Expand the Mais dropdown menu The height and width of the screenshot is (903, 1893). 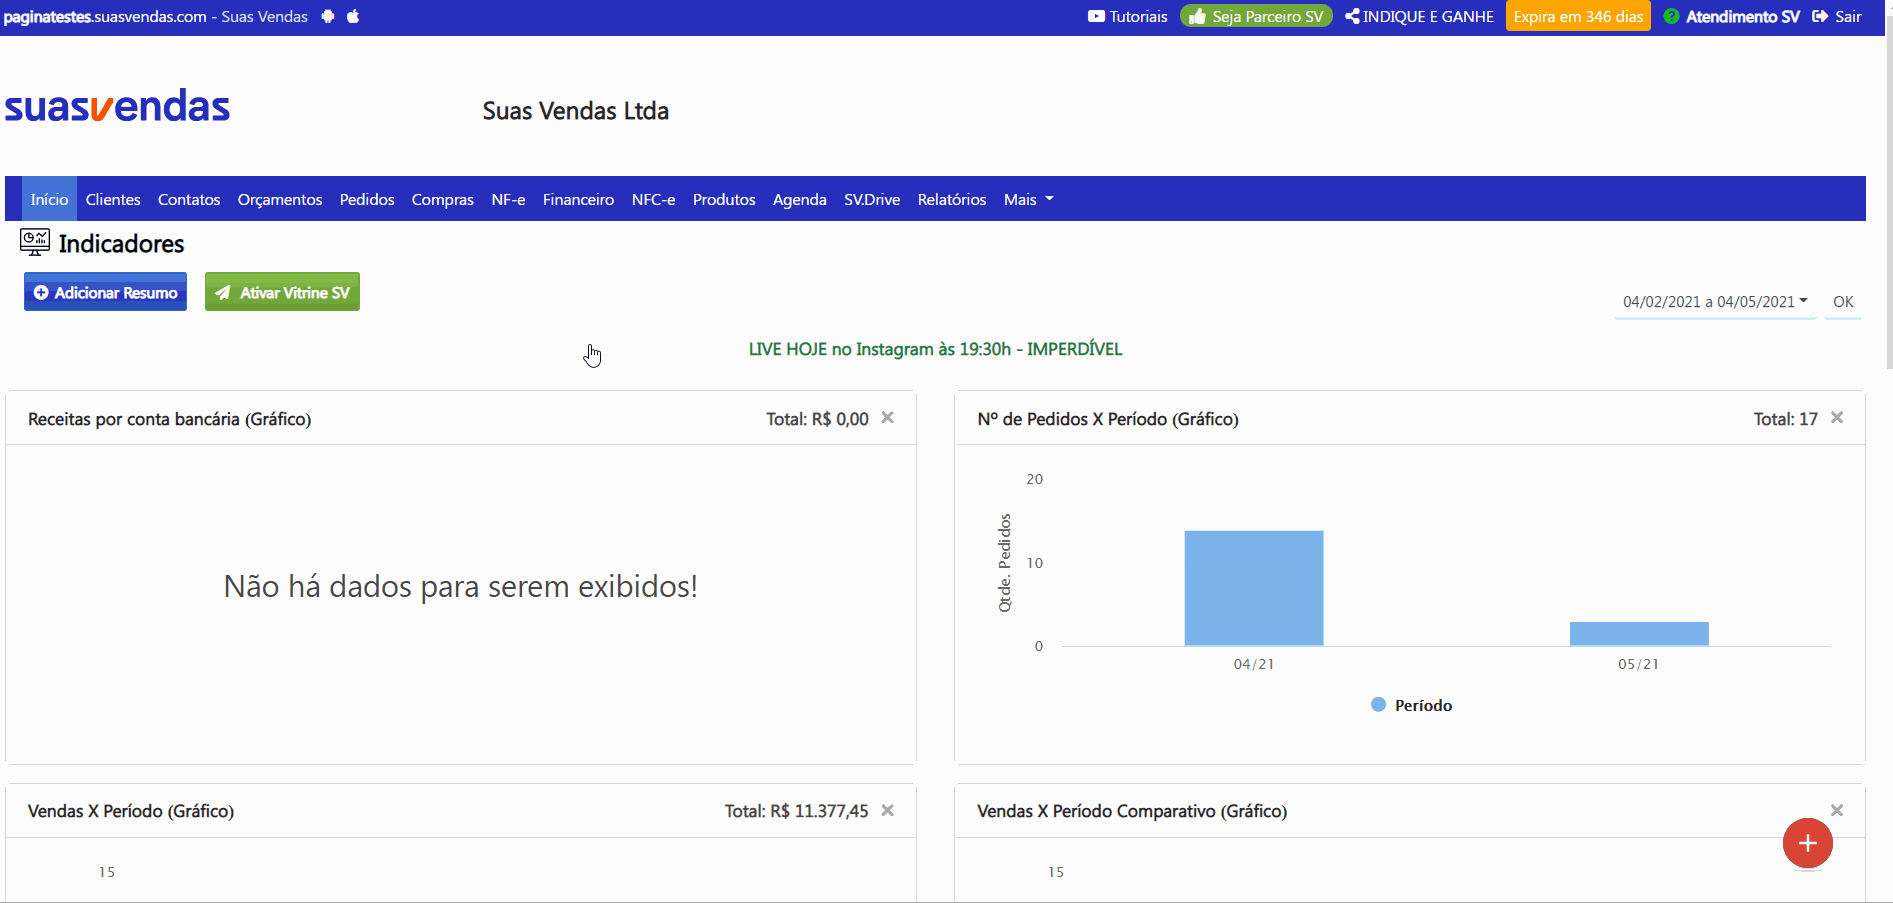[1028, 199]
